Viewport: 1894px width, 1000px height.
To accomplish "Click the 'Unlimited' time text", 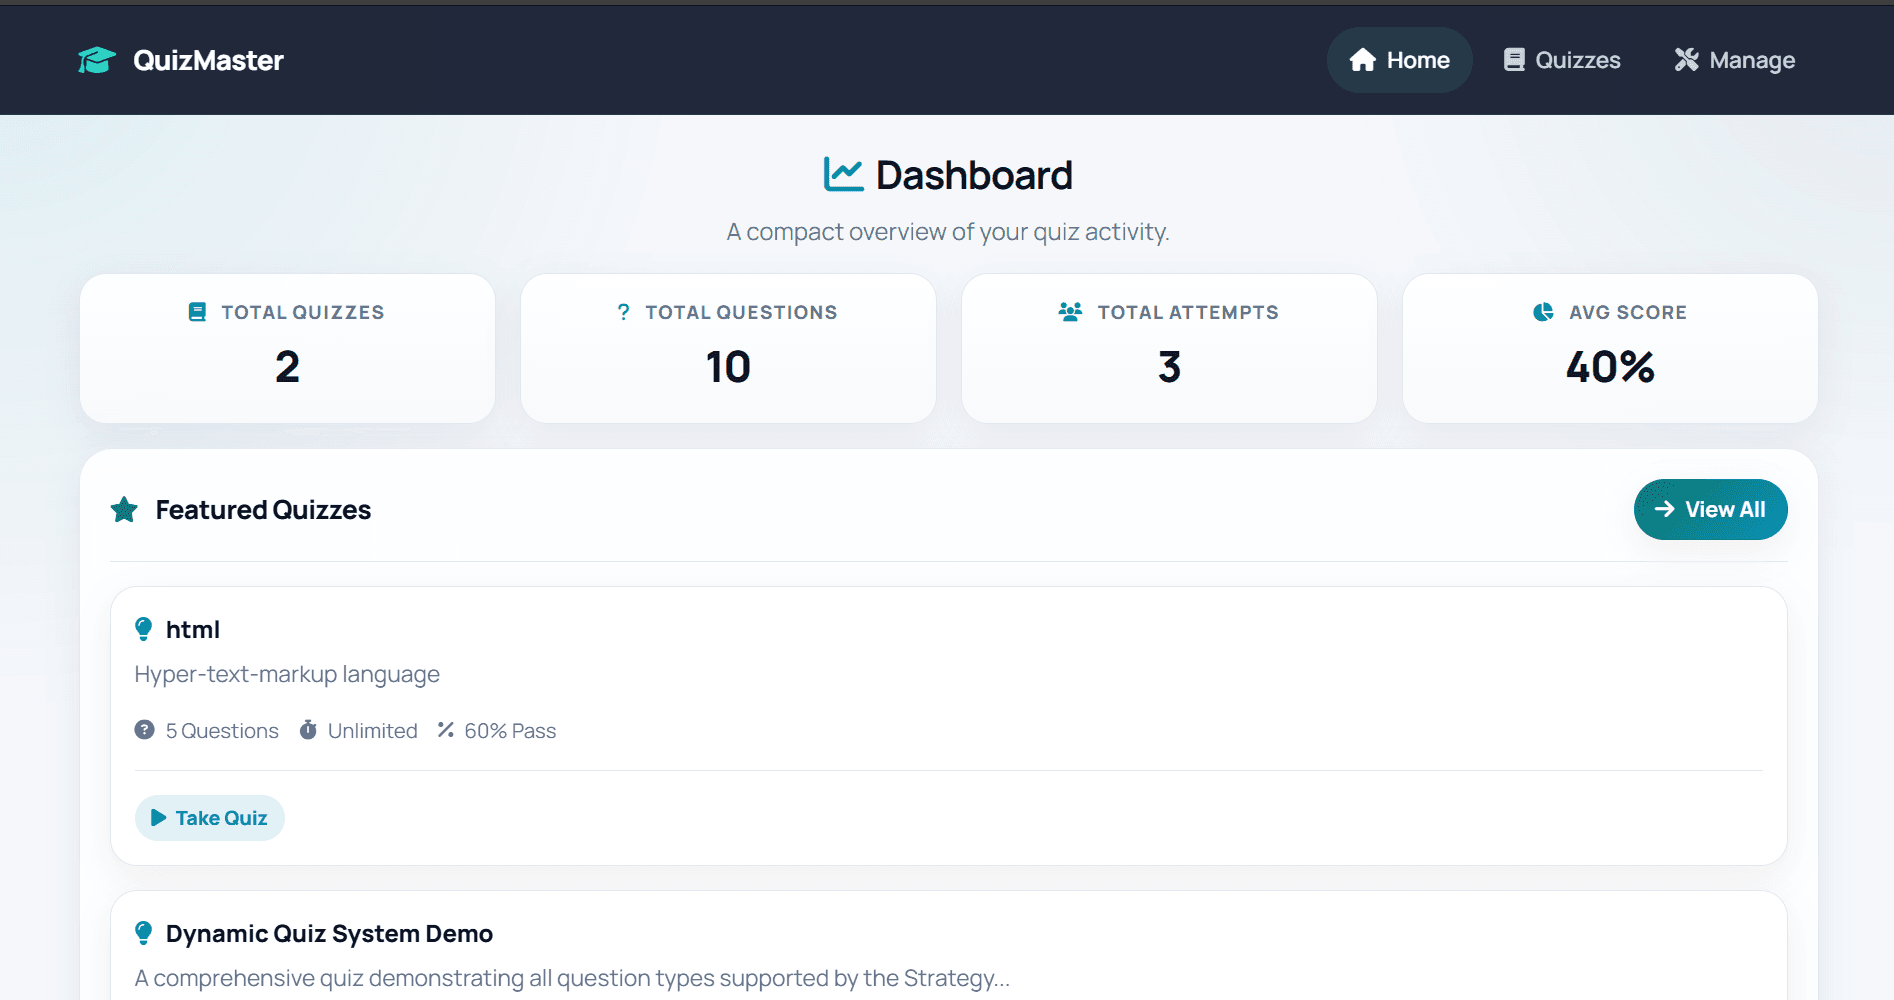I will [372, 731].
